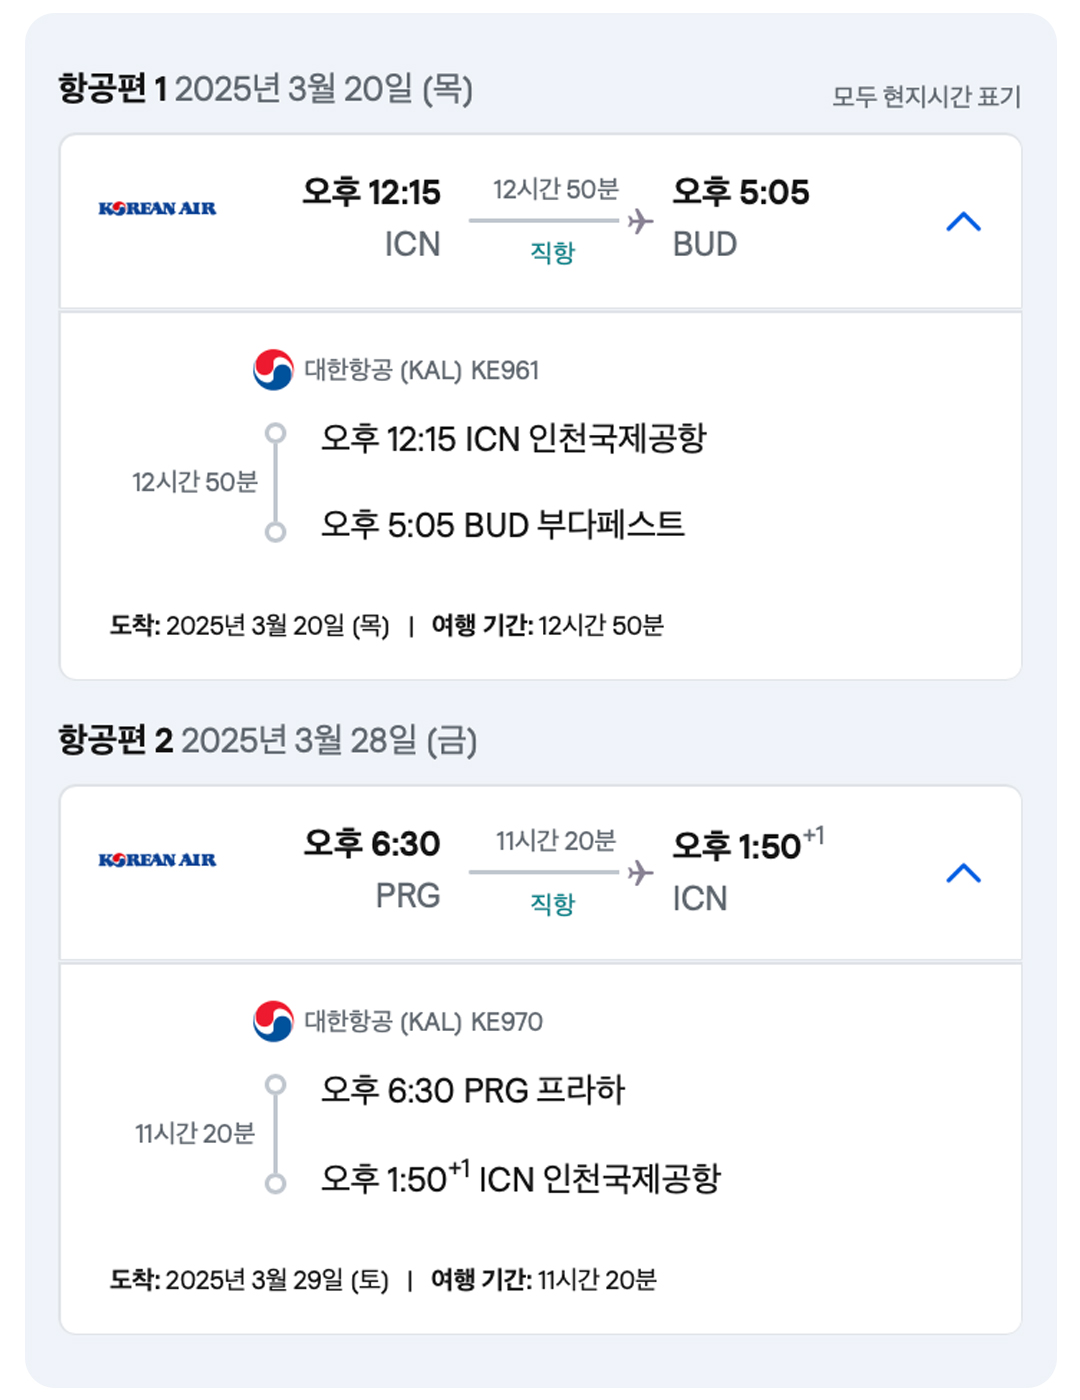The image size is (1080, 1400).
Task: Click the airplane icon on PRG–ICN route
Action: tap(640, 872)
